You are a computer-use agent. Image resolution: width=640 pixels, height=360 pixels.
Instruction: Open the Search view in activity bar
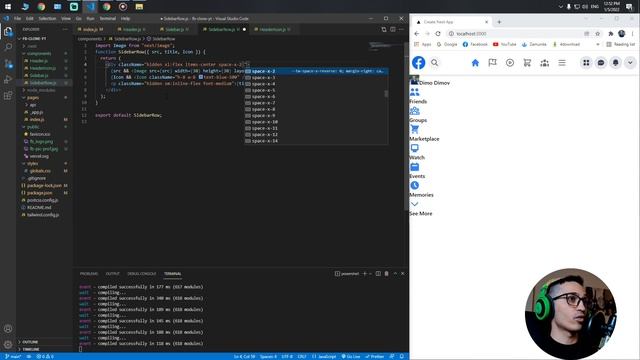(8, 47)
